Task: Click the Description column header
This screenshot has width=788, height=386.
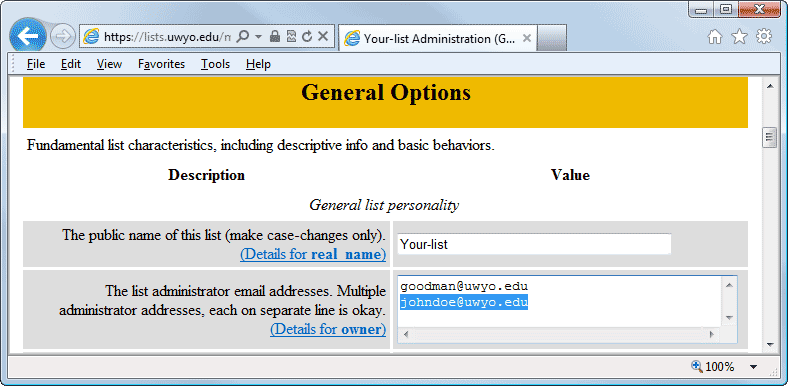Action: click(207, 175)
